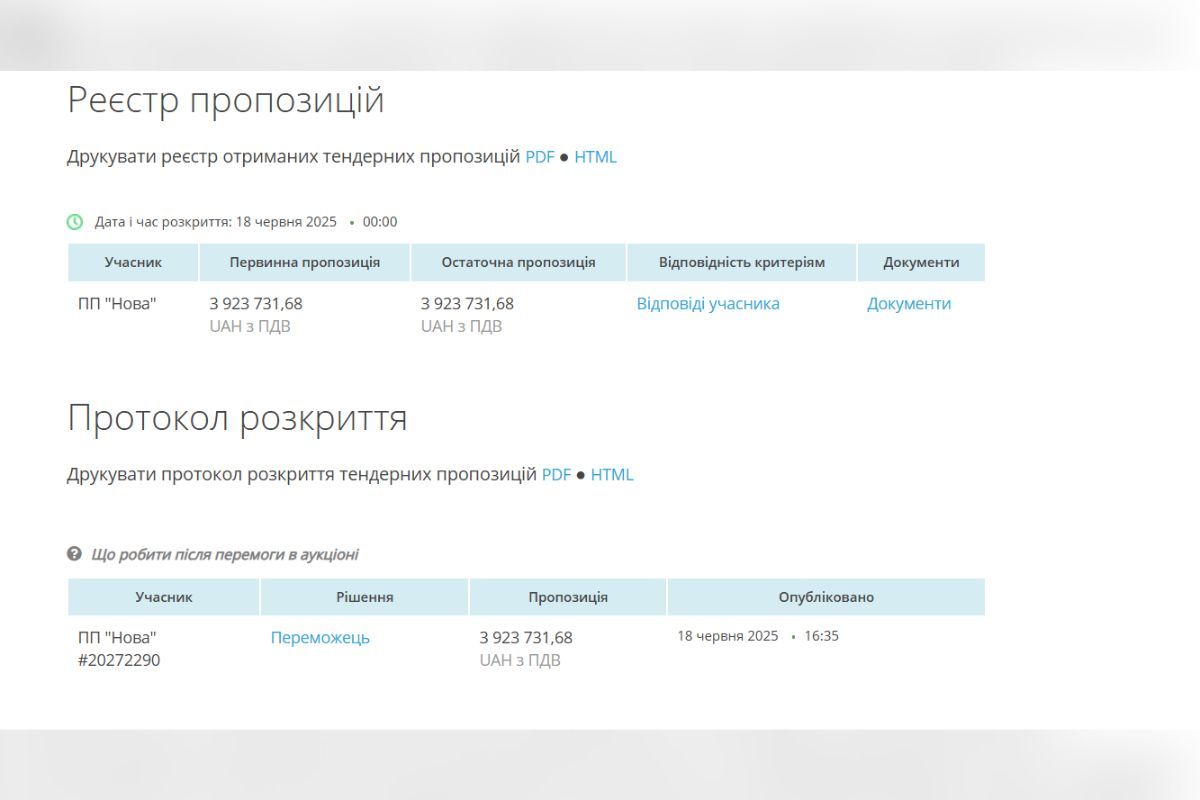Click the Первинна пропозиція column header

pos(305,261)
